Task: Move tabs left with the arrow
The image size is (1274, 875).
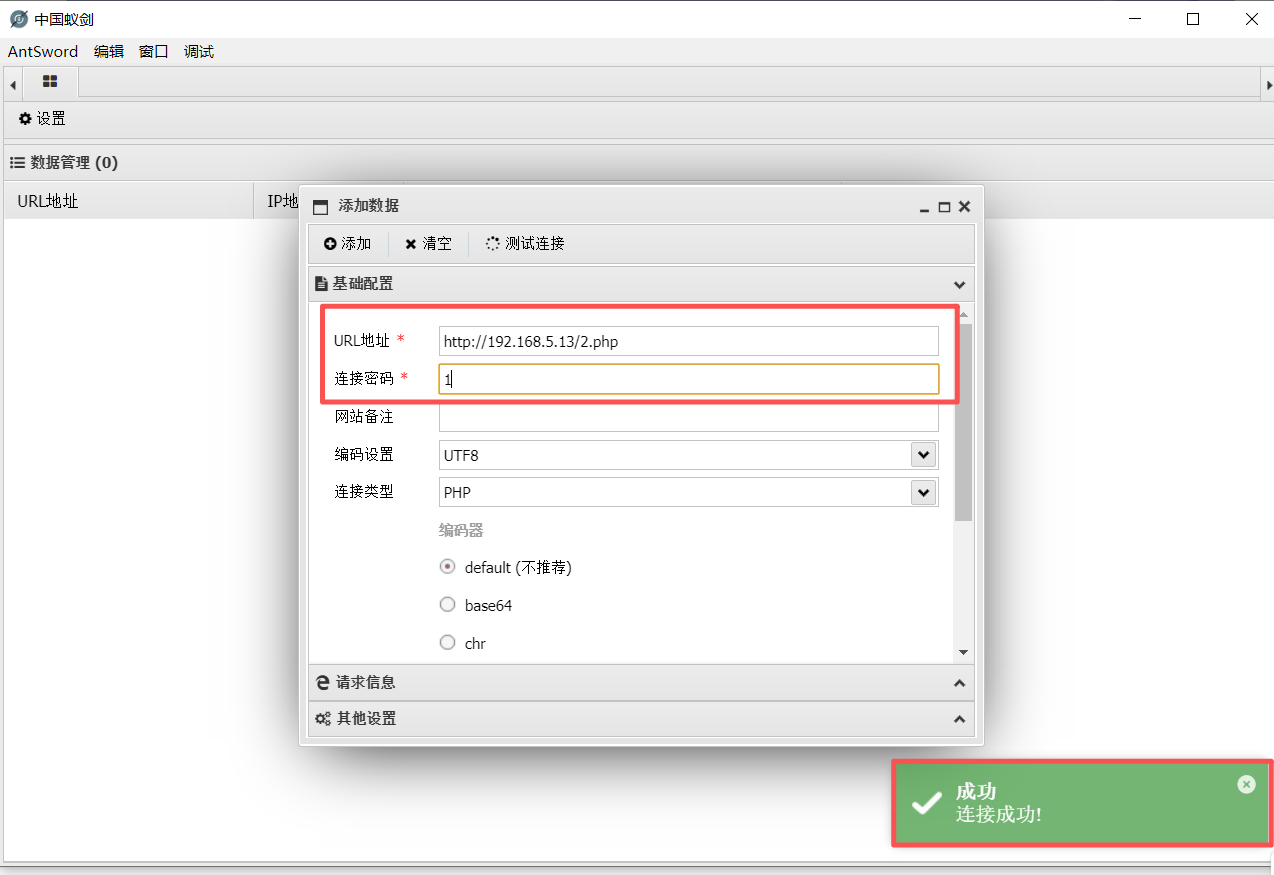Action: [x=12, y=85]
